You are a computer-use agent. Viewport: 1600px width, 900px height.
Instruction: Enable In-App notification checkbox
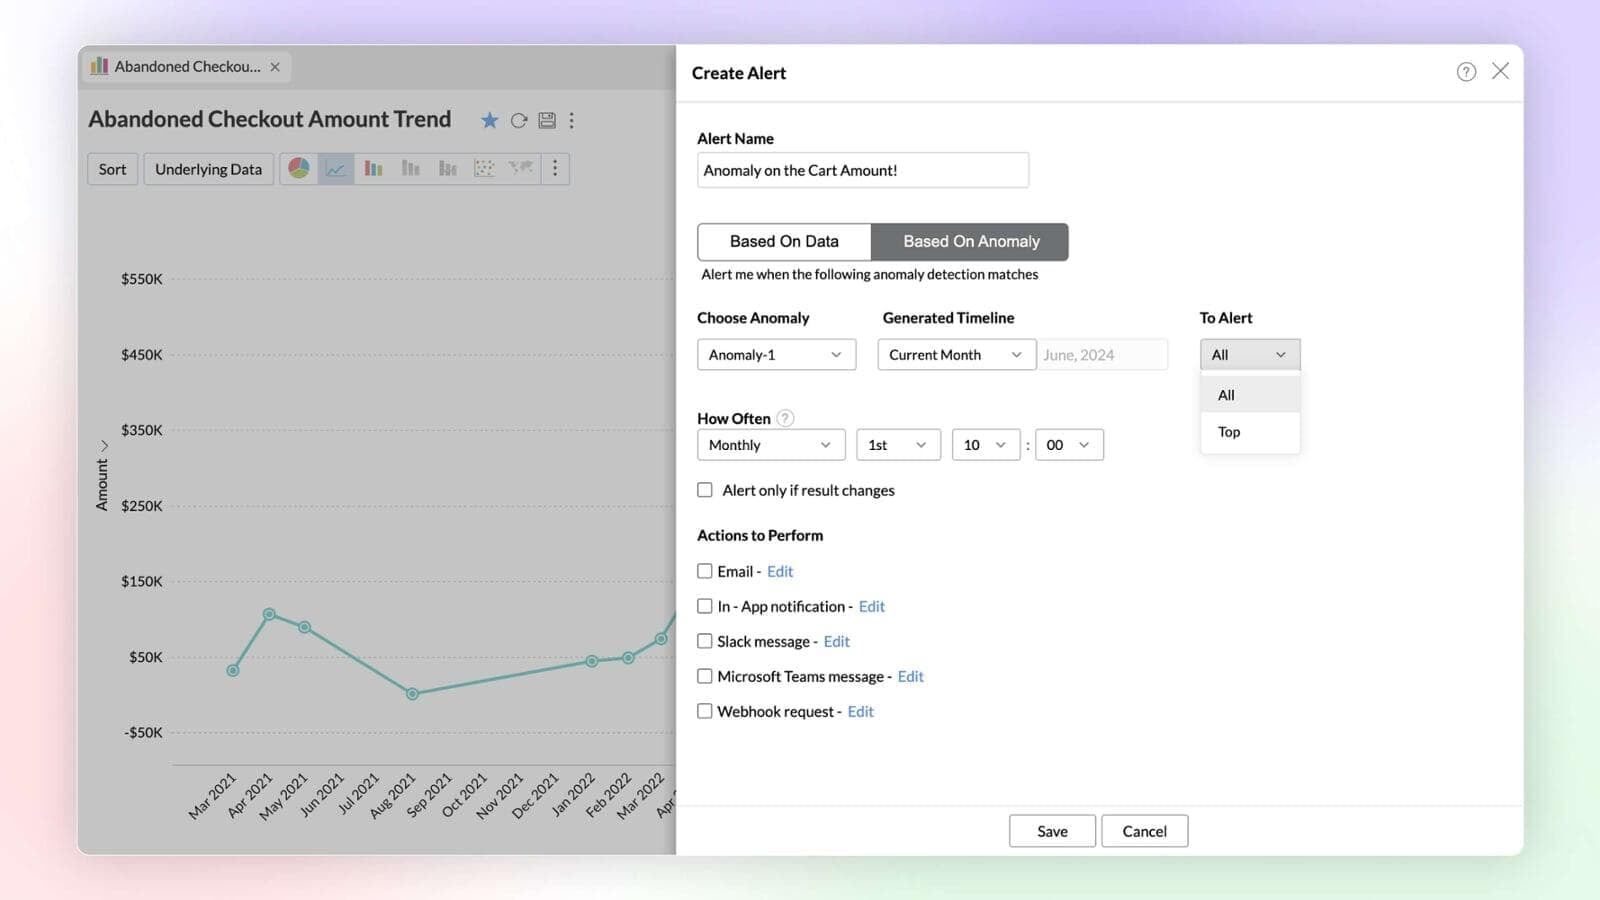click(x=705, y=606)
